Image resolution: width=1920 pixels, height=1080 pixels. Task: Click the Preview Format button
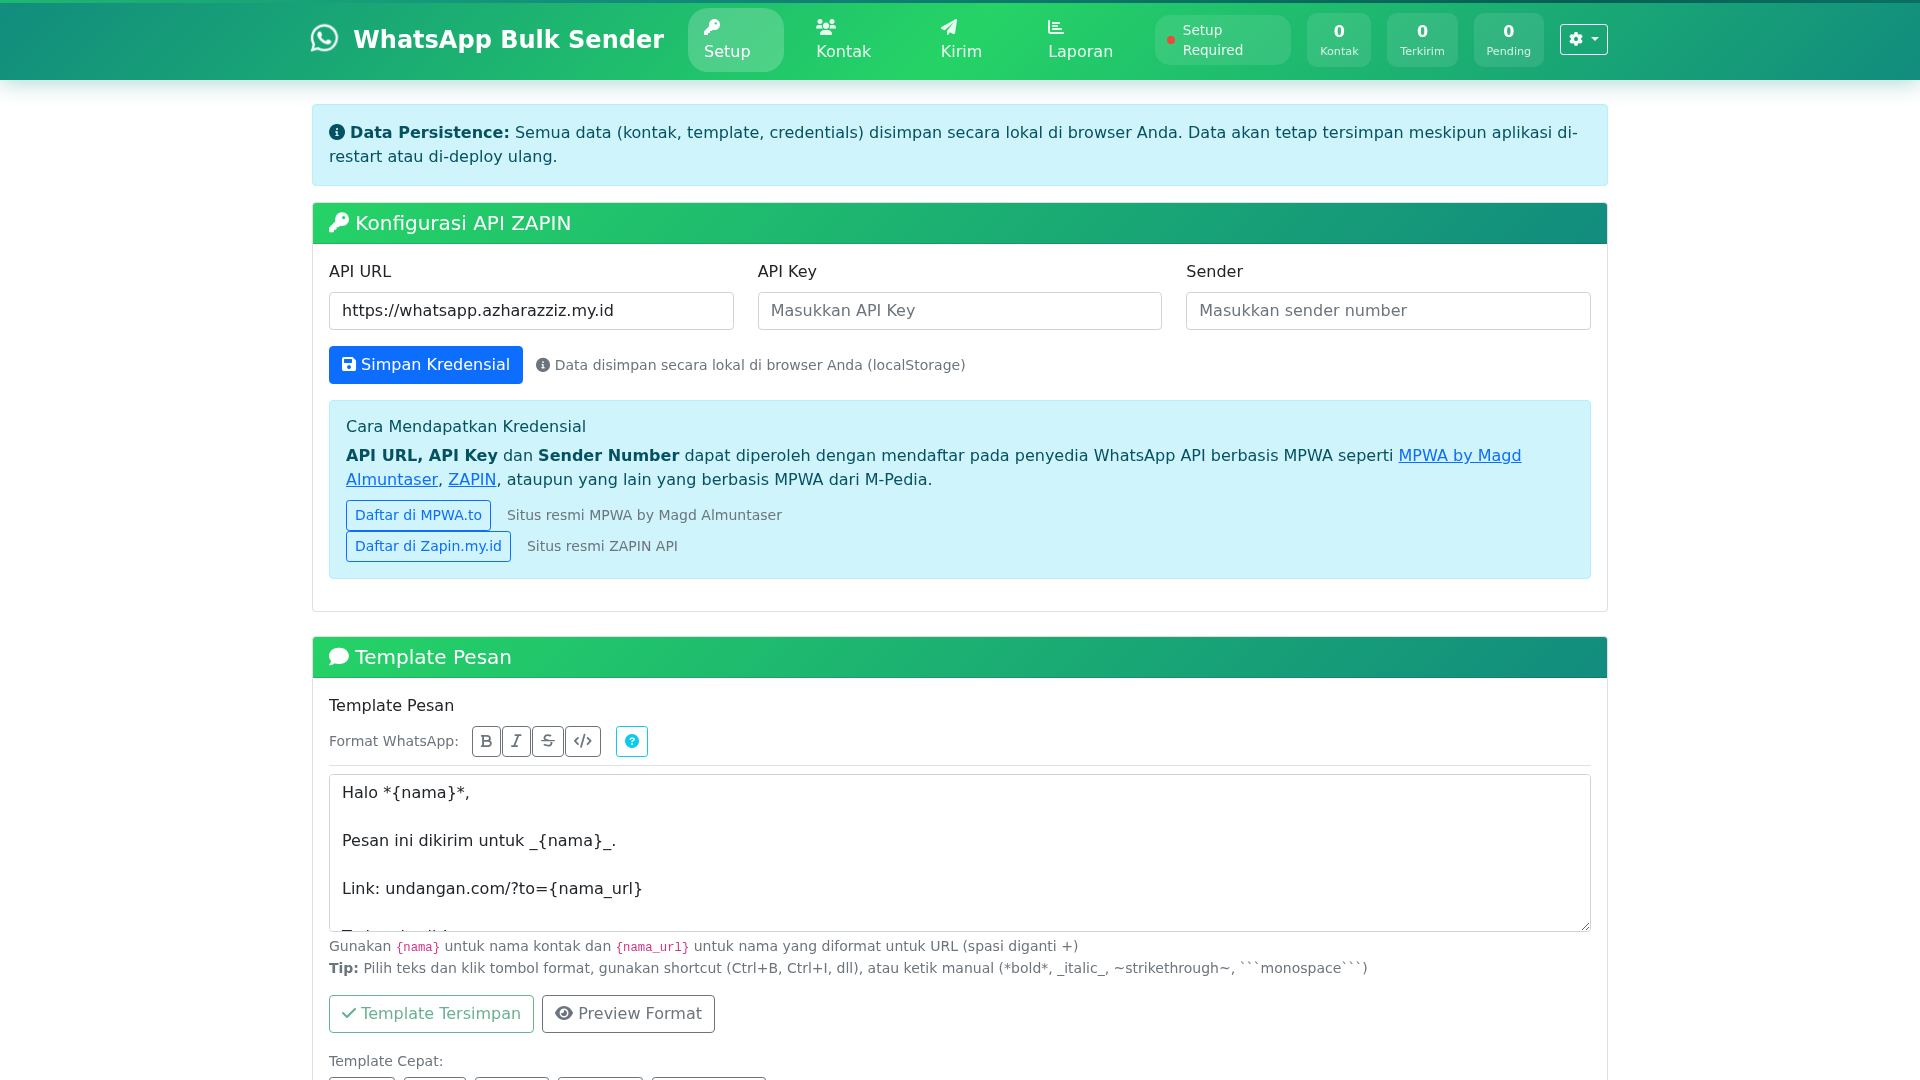pyautogui.click(x=628, y=1014)
